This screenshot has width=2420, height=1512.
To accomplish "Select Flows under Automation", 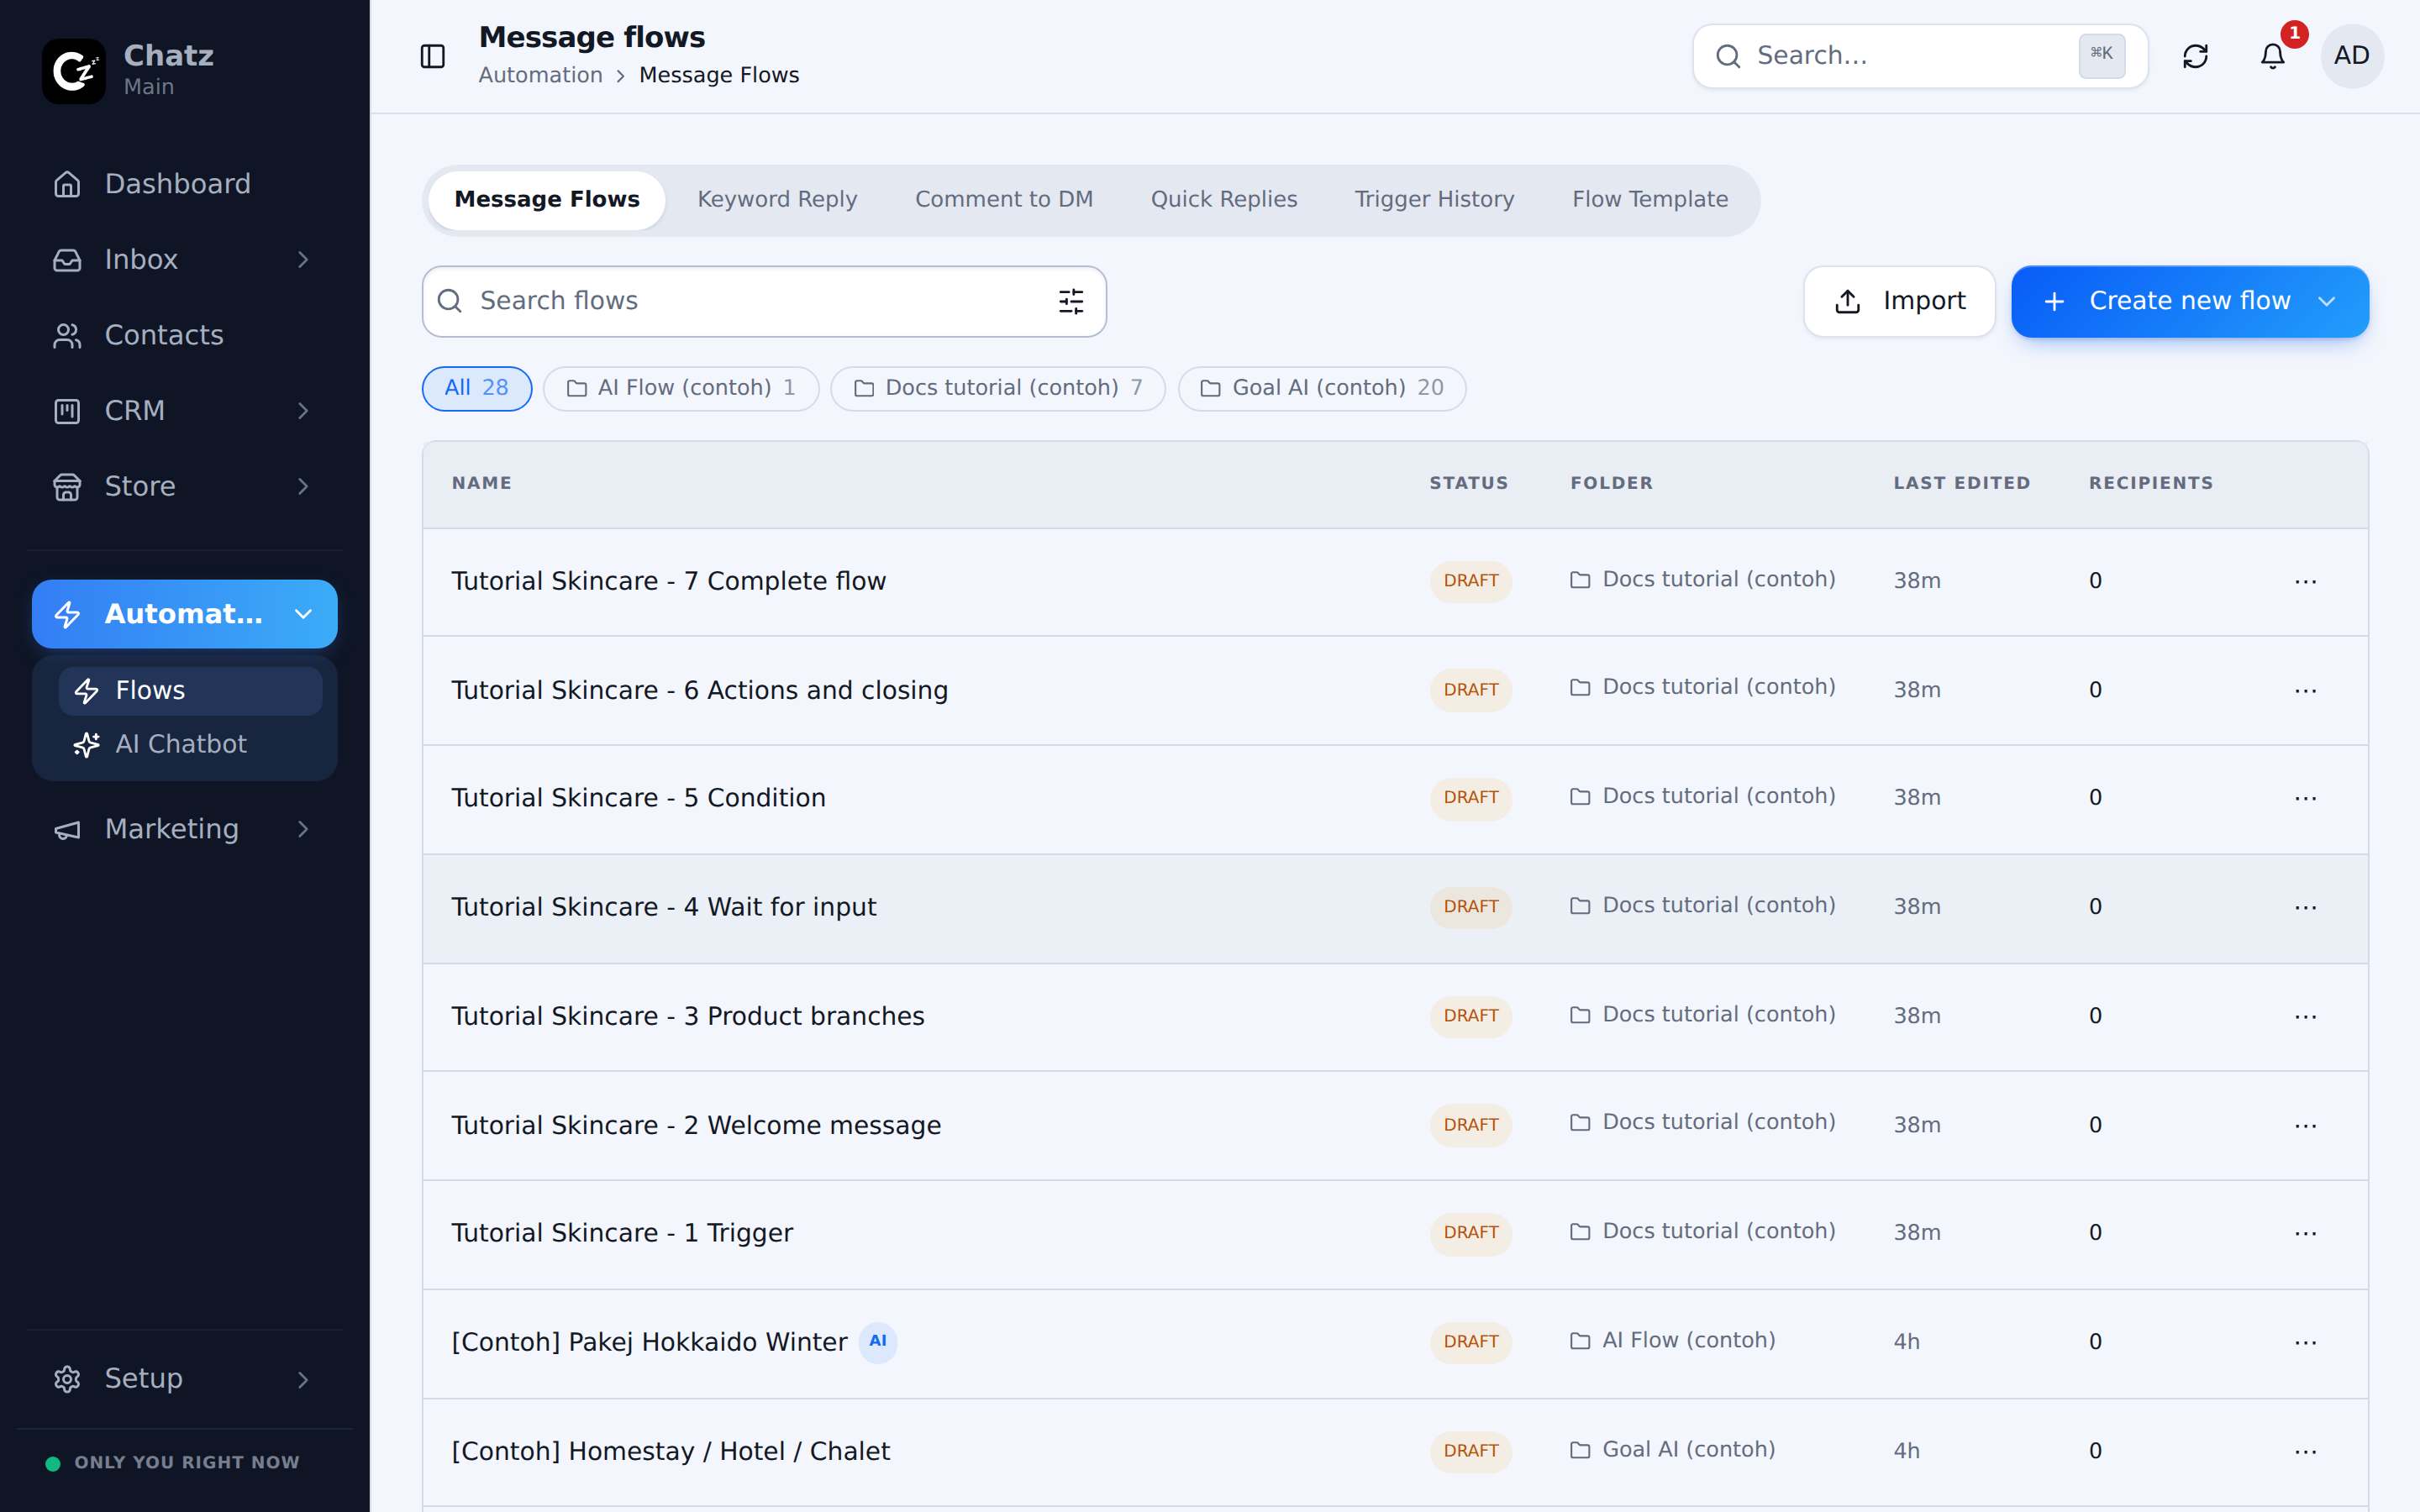I will tap(190, 690).
